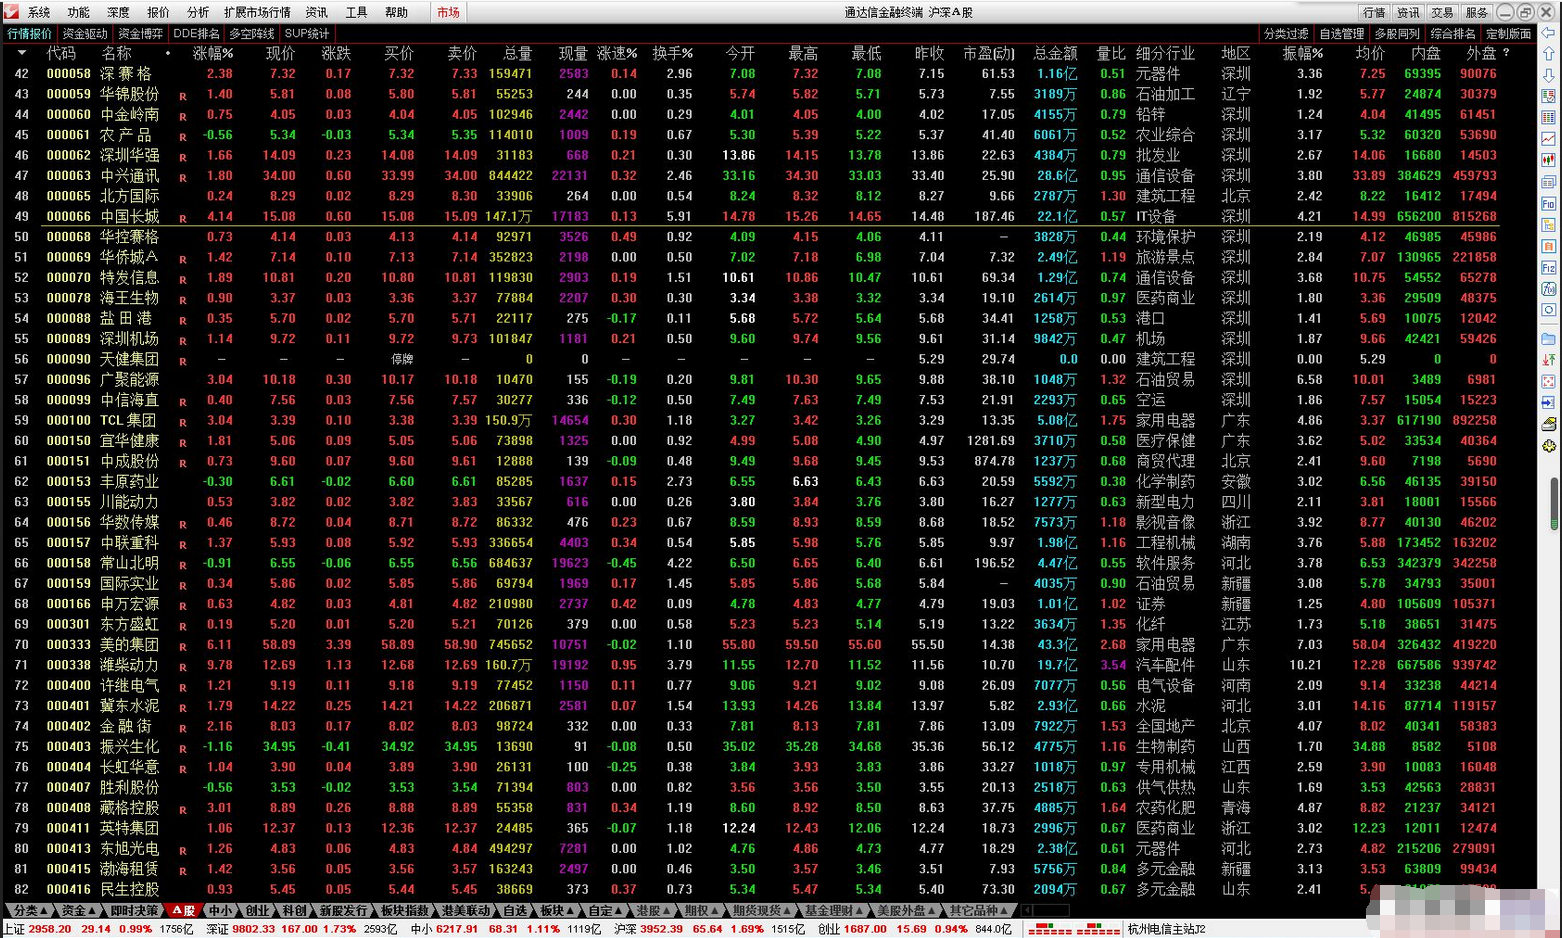Expand the 期权▲ bottom tab menu
Viewport: 1562px width, 938px height.
(x=702, y=910)
